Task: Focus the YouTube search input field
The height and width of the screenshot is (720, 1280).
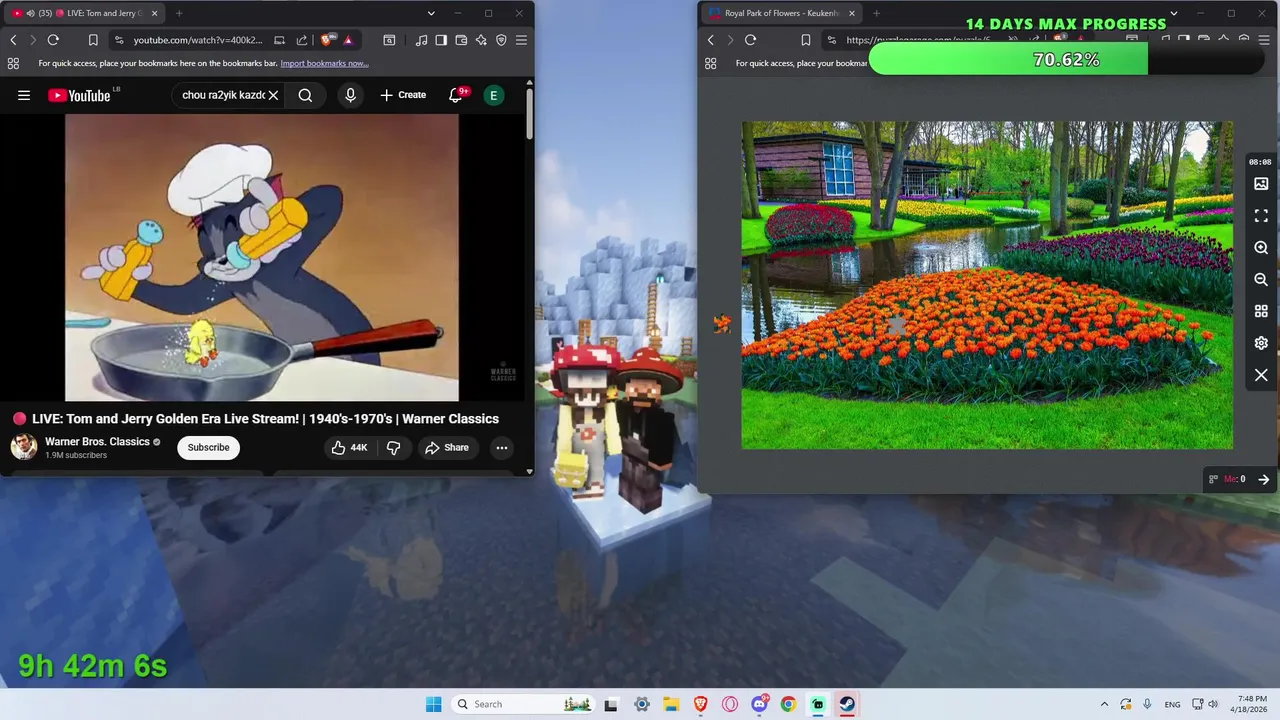Action: pos(223,95)
